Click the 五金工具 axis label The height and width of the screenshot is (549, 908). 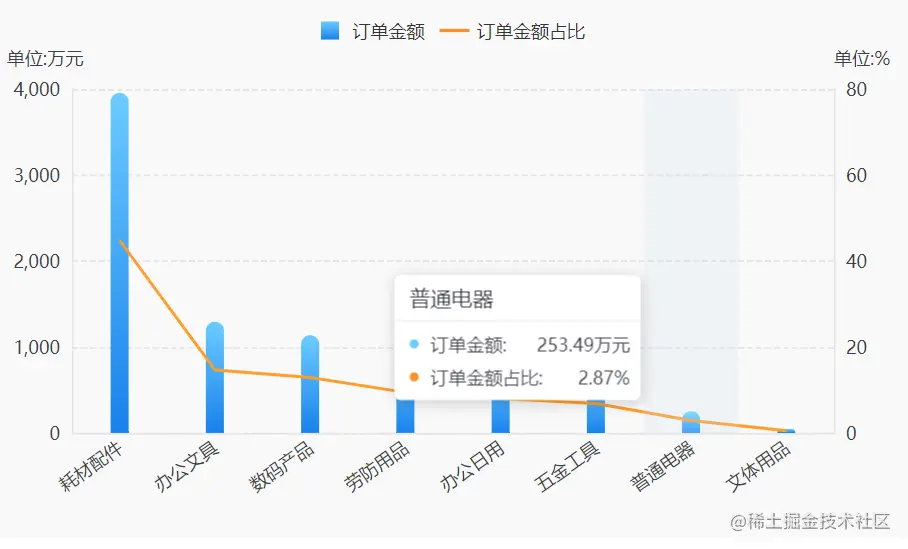pyautogui.click(x=567, y=467)
